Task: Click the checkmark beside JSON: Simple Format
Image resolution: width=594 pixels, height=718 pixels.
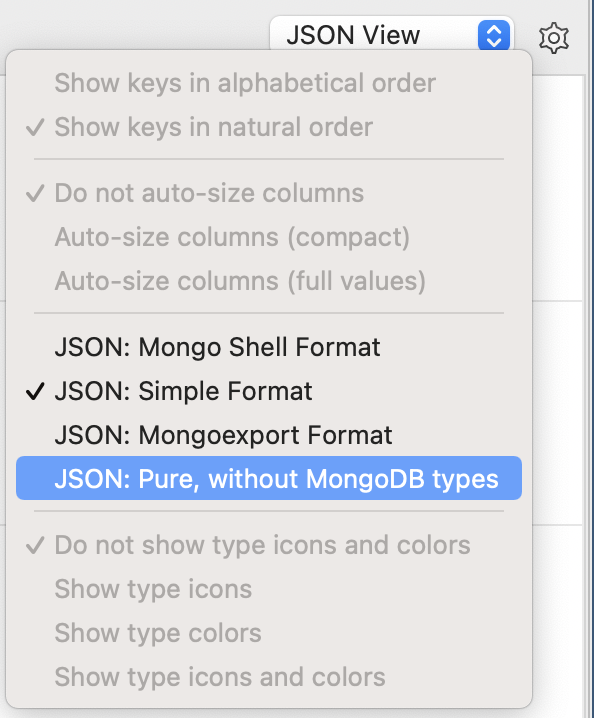Action: (35, 391)
